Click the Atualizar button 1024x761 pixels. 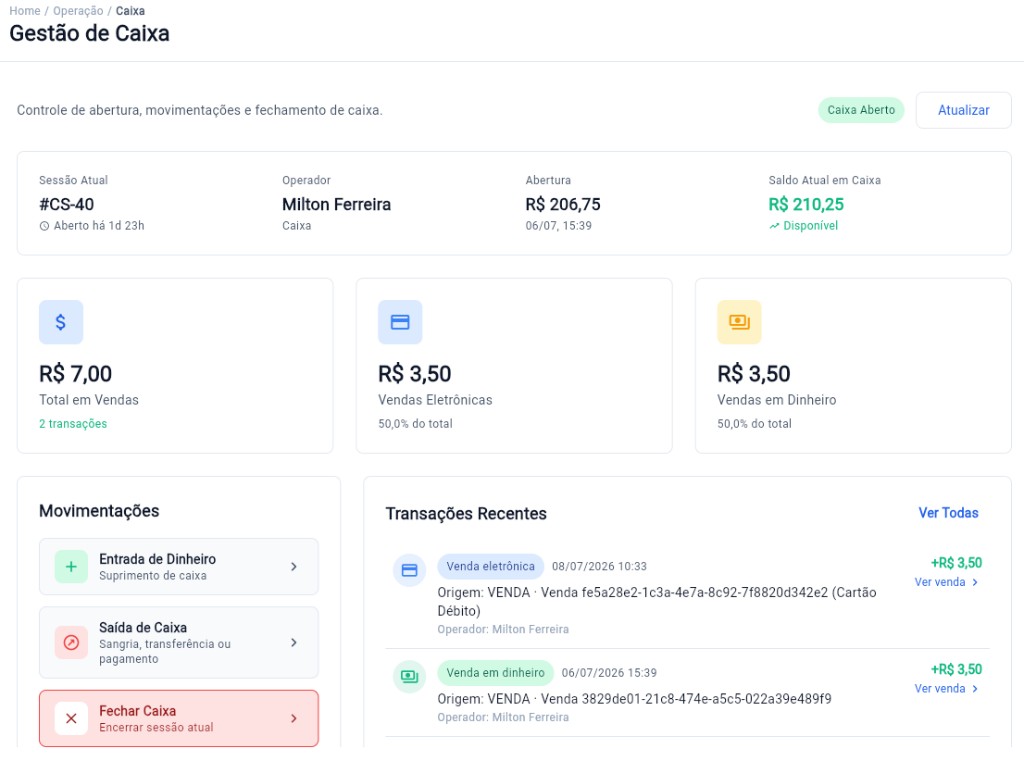click(x=963, y=110)
